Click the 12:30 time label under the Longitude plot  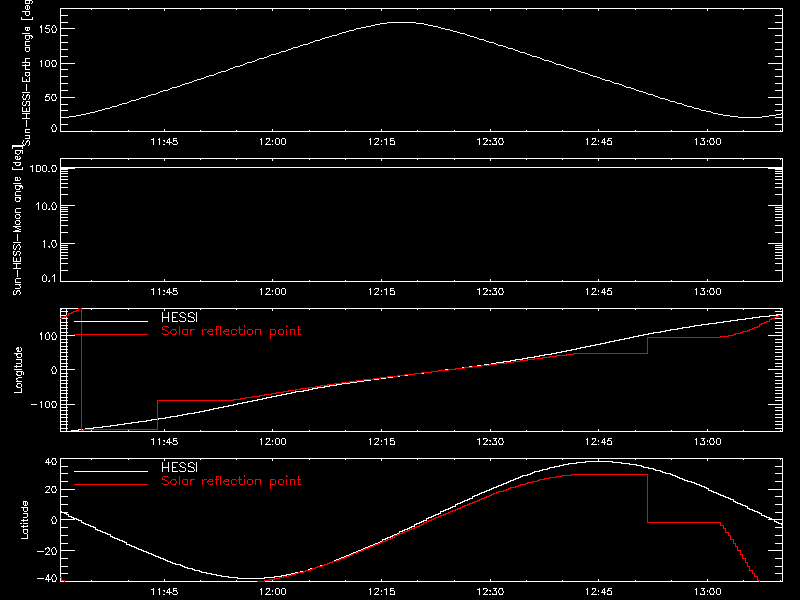pos(490,442)
